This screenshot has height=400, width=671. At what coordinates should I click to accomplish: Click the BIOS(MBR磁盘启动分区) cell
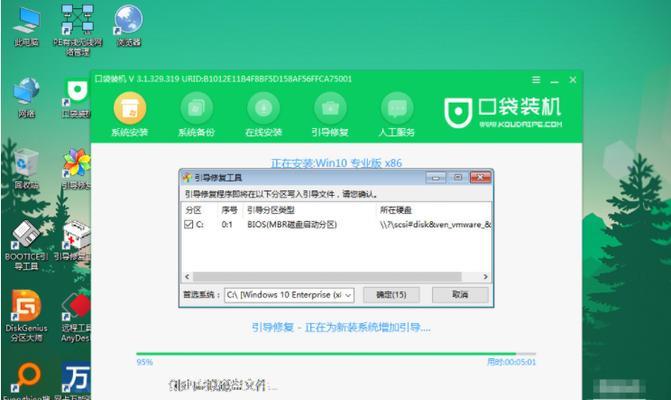[292, 225]
